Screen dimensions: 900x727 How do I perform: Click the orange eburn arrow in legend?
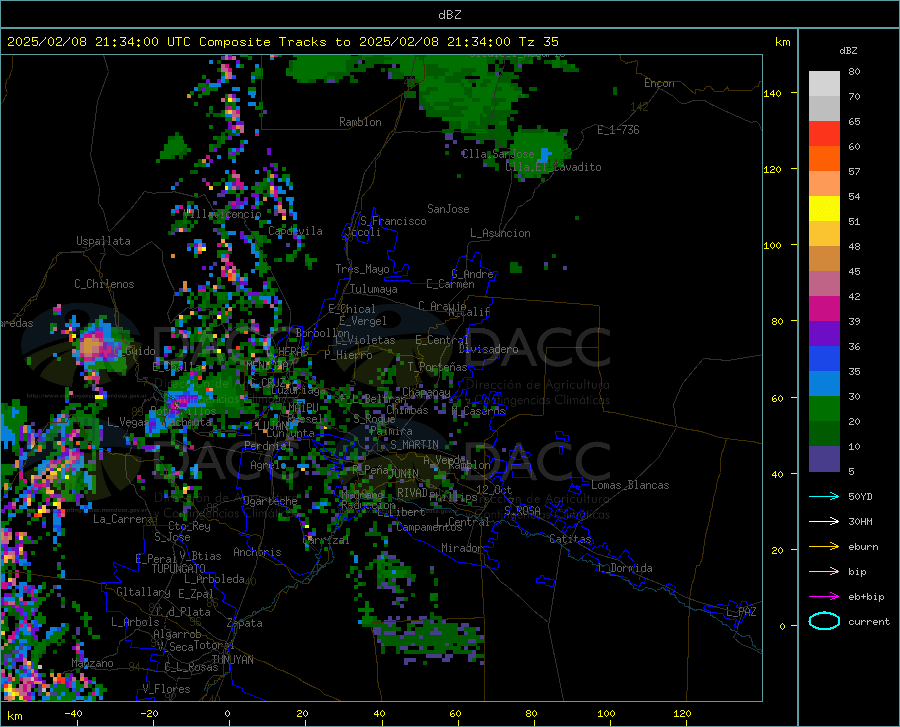coord(824,546)
